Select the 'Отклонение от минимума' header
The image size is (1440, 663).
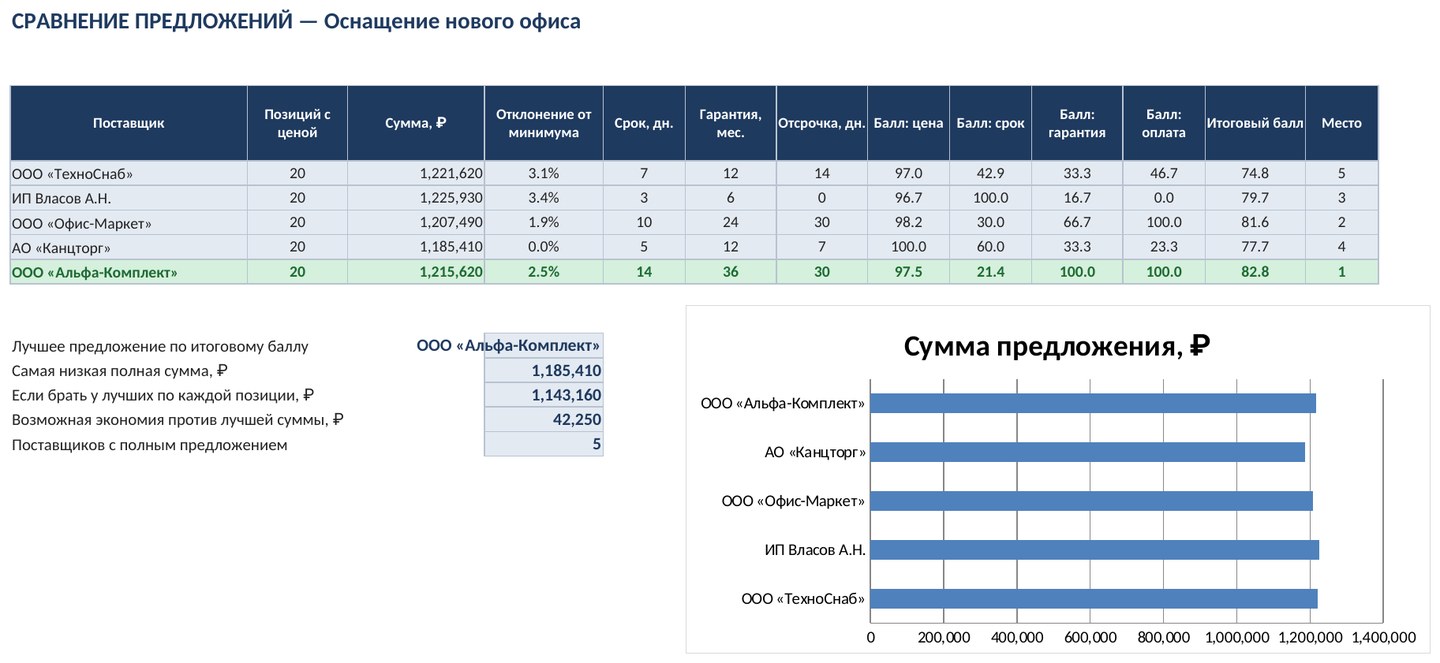[544, 123]
